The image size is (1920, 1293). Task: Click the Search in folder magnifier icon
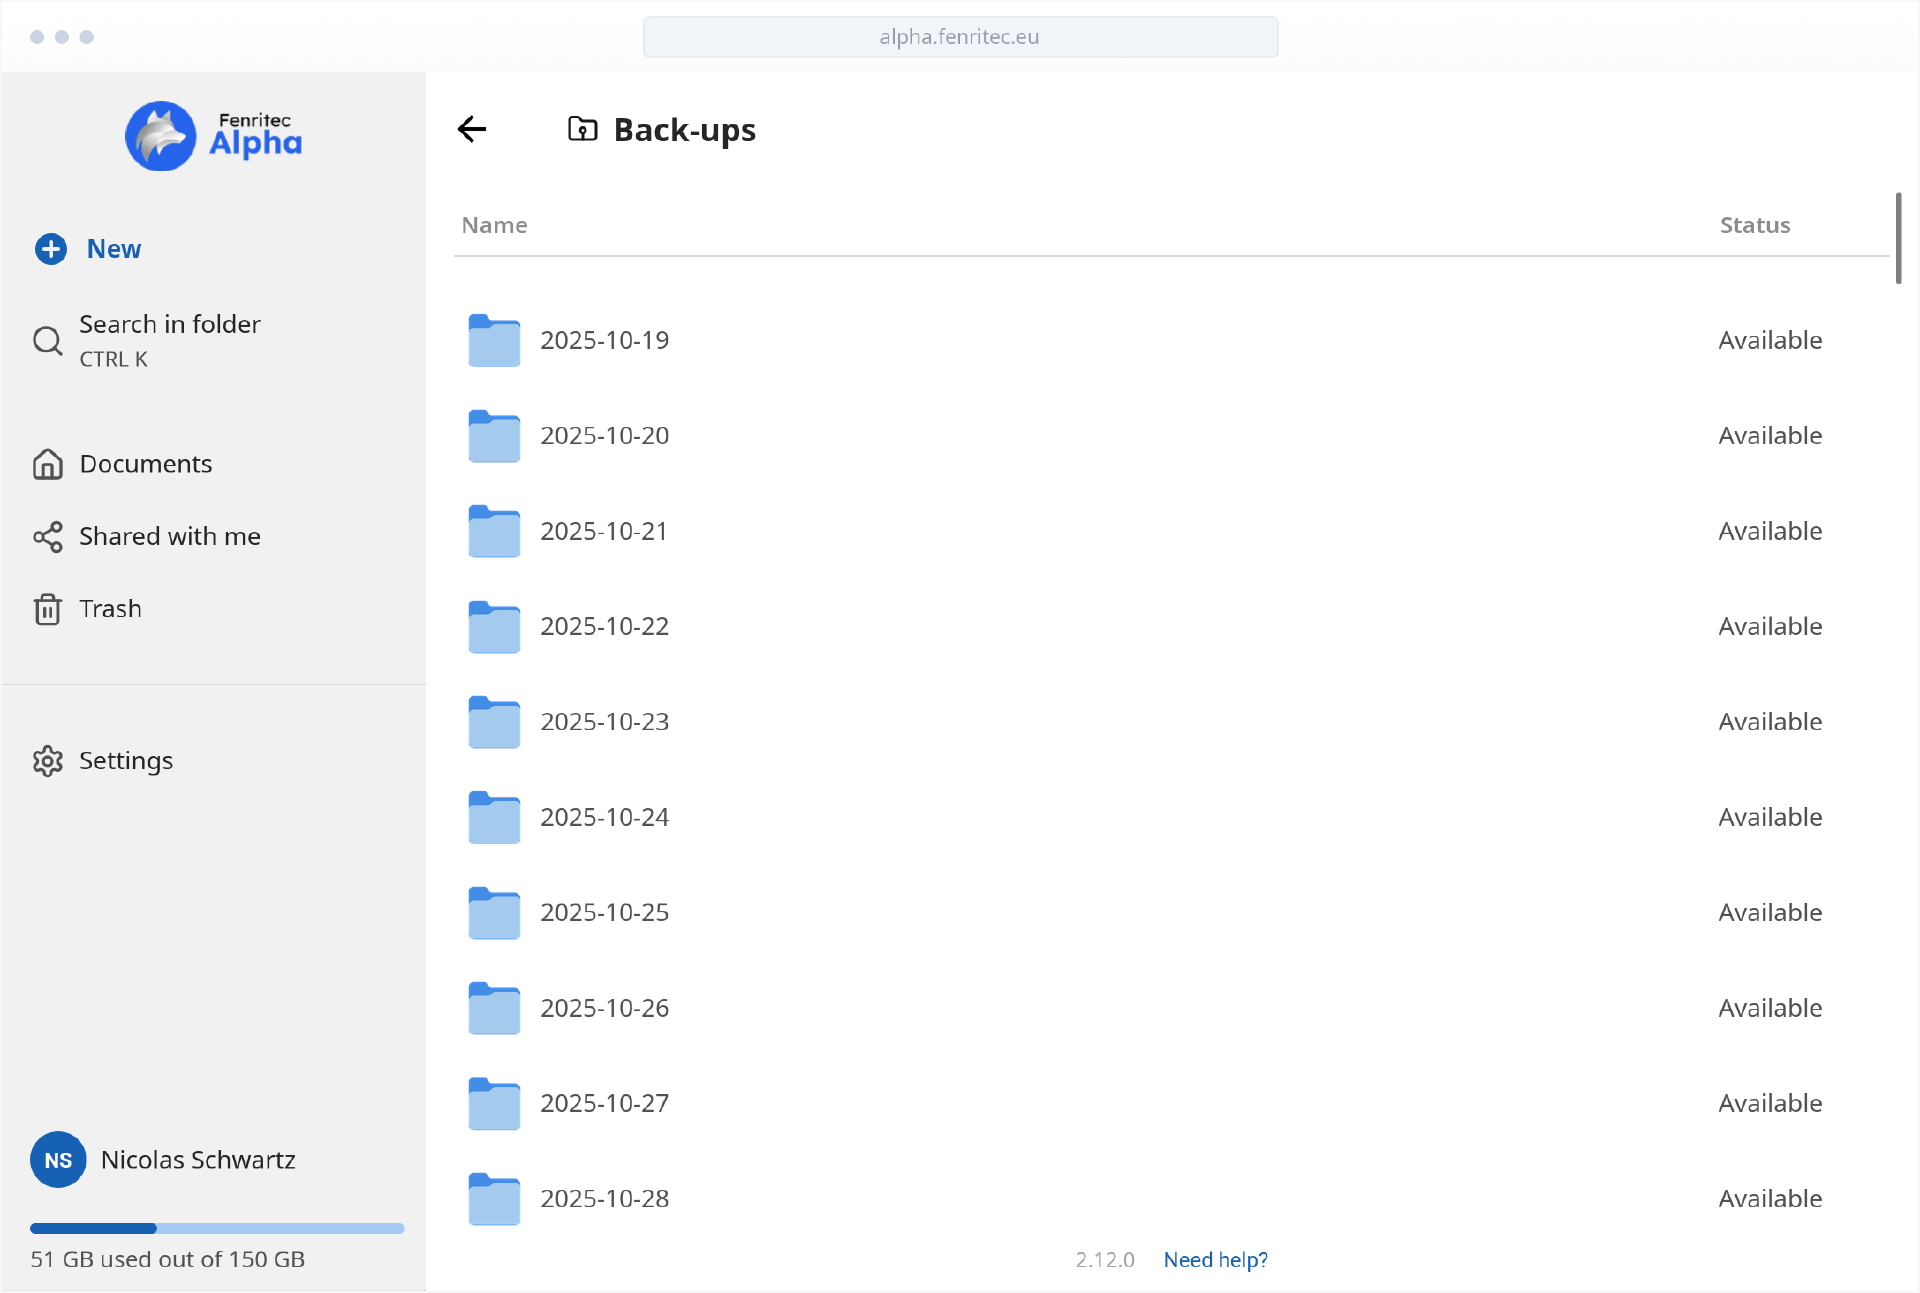47,341
